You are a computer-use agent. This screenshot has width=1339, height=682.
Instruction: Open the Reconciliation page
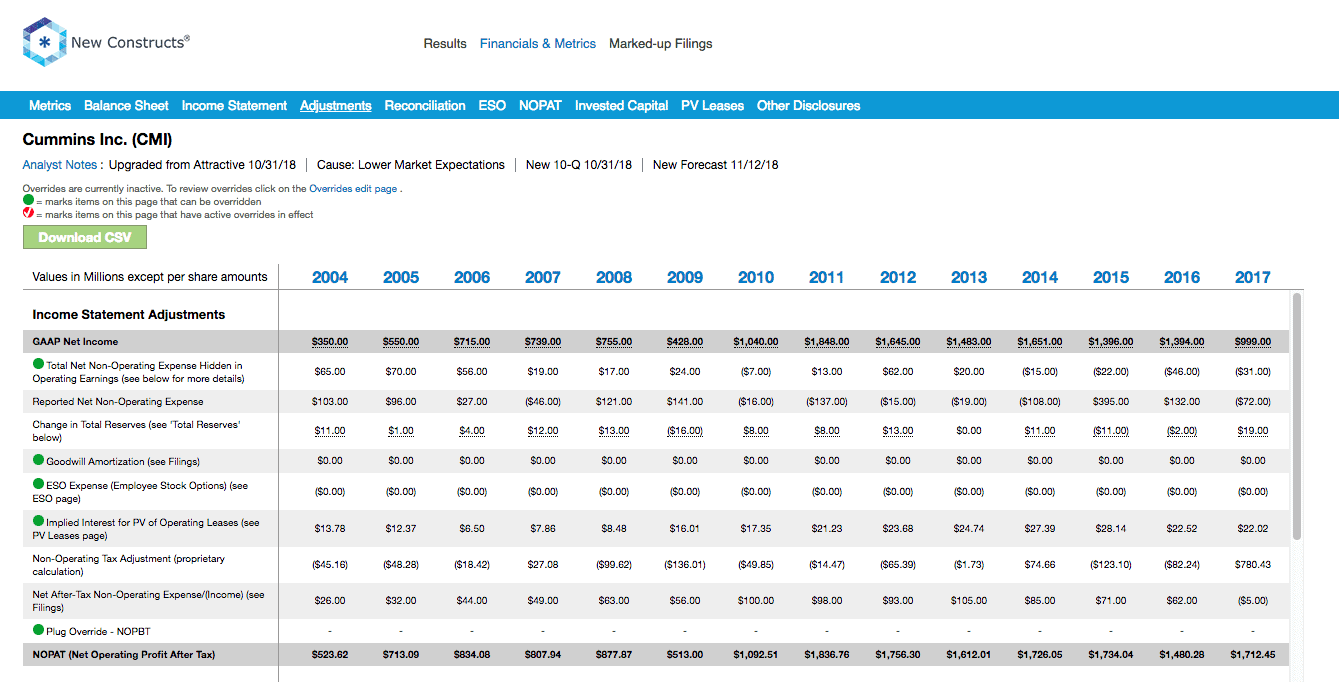coord(425,106)
